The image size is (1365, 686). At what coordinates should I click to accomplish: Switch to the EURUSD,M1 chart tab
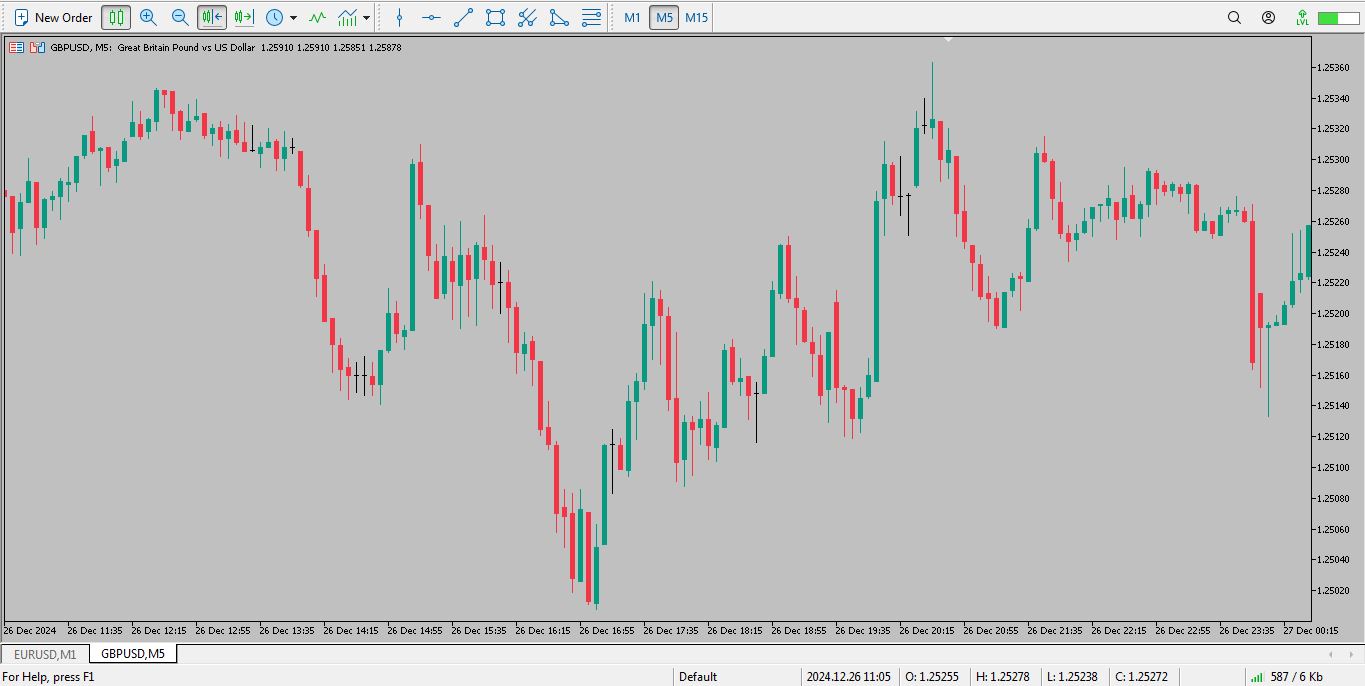[x=45, y=654]
